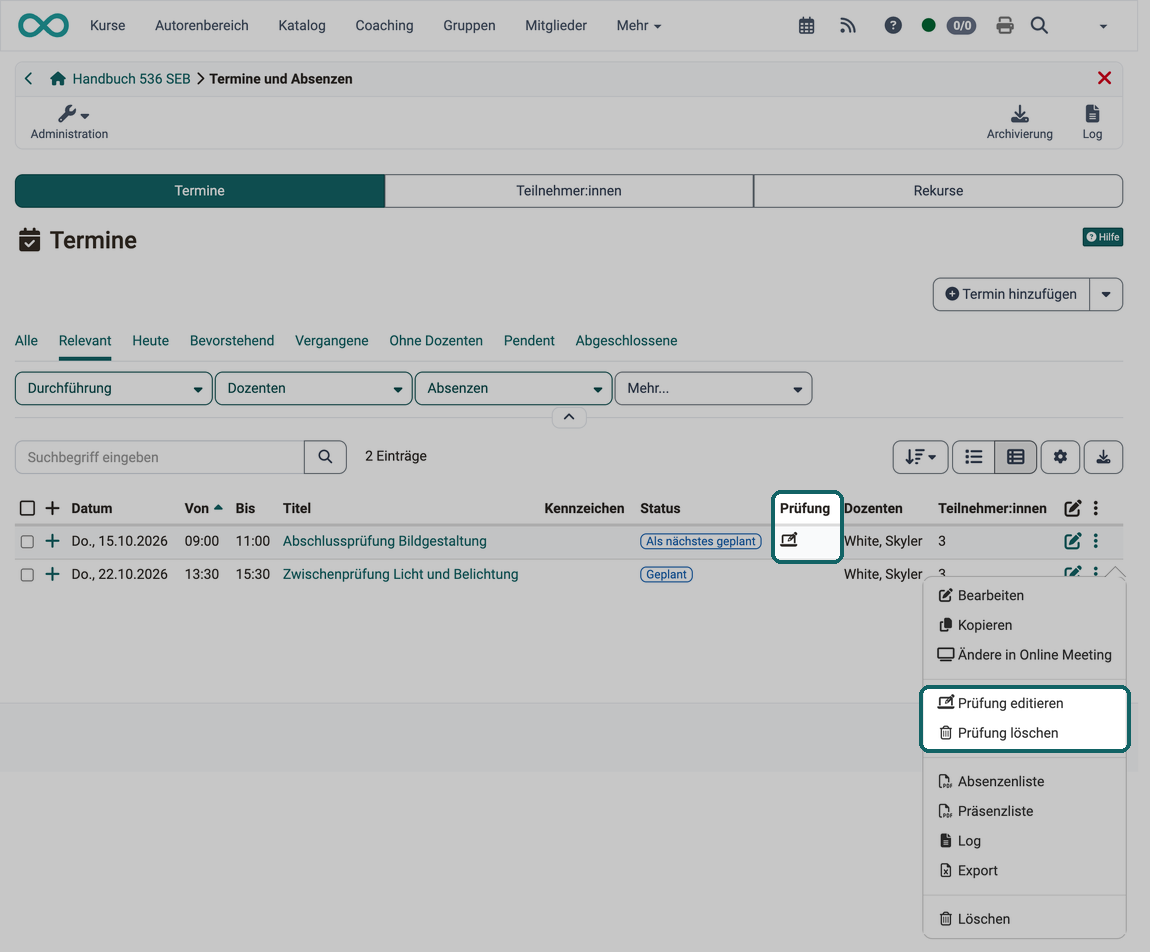Run search with magnifier button
Viewport: 1150px width, 952px height.
(325, 457)
